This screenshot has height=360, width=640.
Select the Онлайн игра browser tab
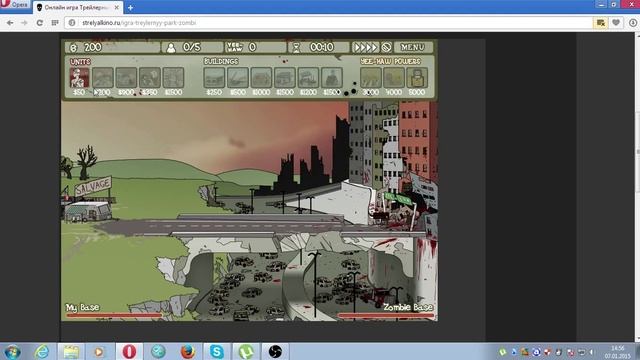coord(76,7)
